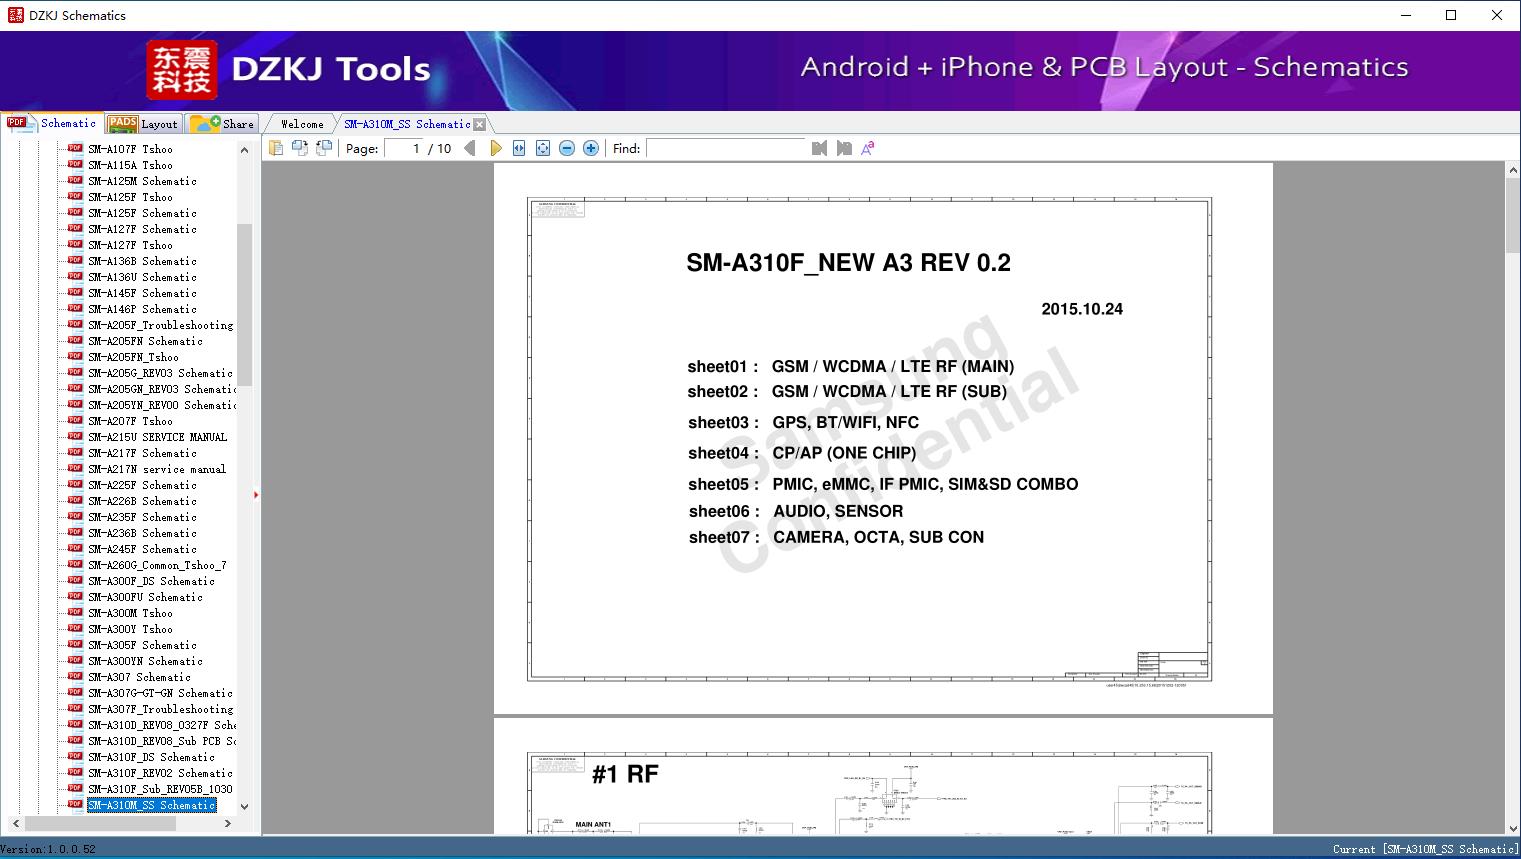The width and height of the screenshot is (1521, 859).
Task: Go to the next page arrow
Action: (495, 148)
